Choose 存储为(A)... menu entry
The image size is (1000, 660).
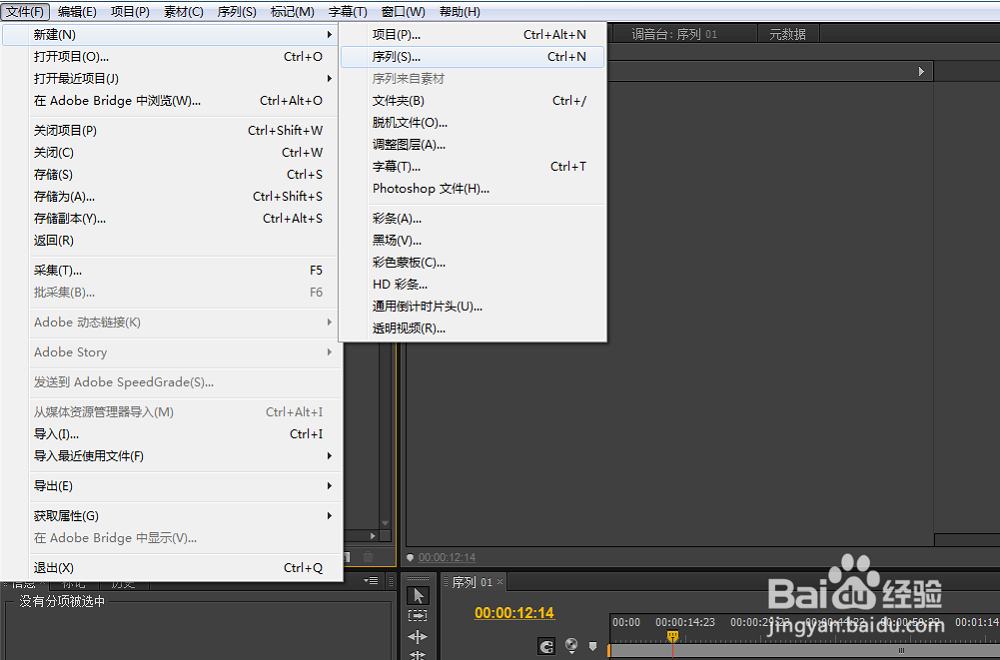pos(170,196)
